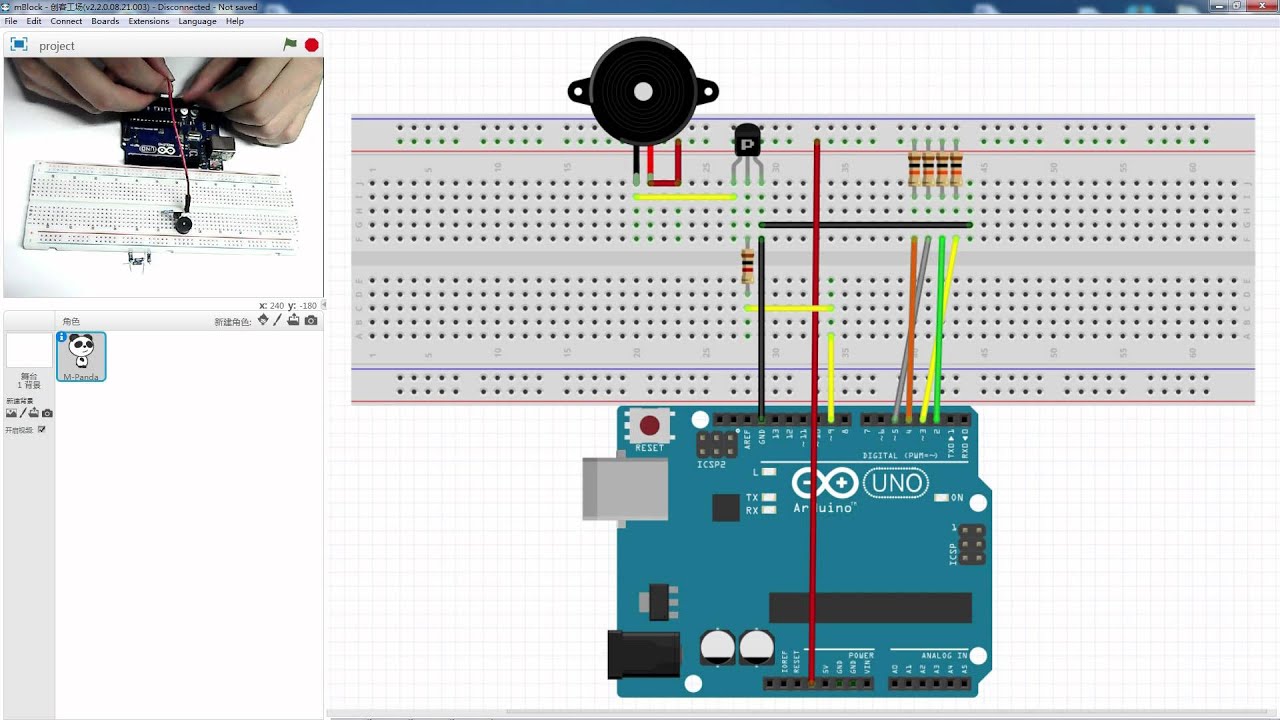
Task: Click the Arduino RESET button
Action: (649, 425)
